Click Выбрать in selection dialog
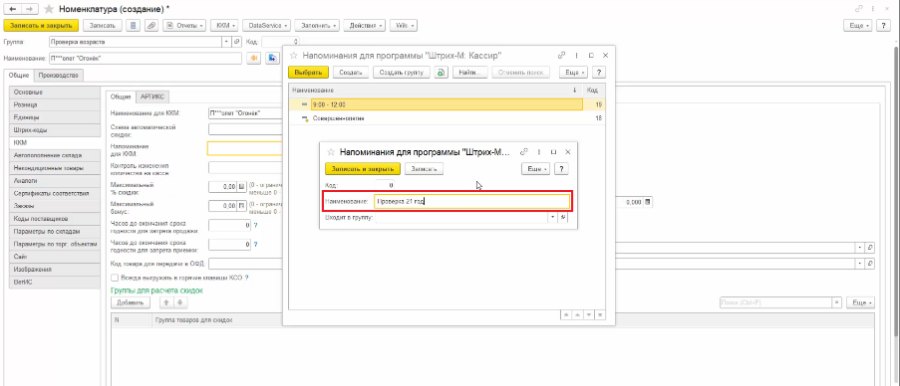The height and width of the screenshot is (386, 900). coord(309,72)
